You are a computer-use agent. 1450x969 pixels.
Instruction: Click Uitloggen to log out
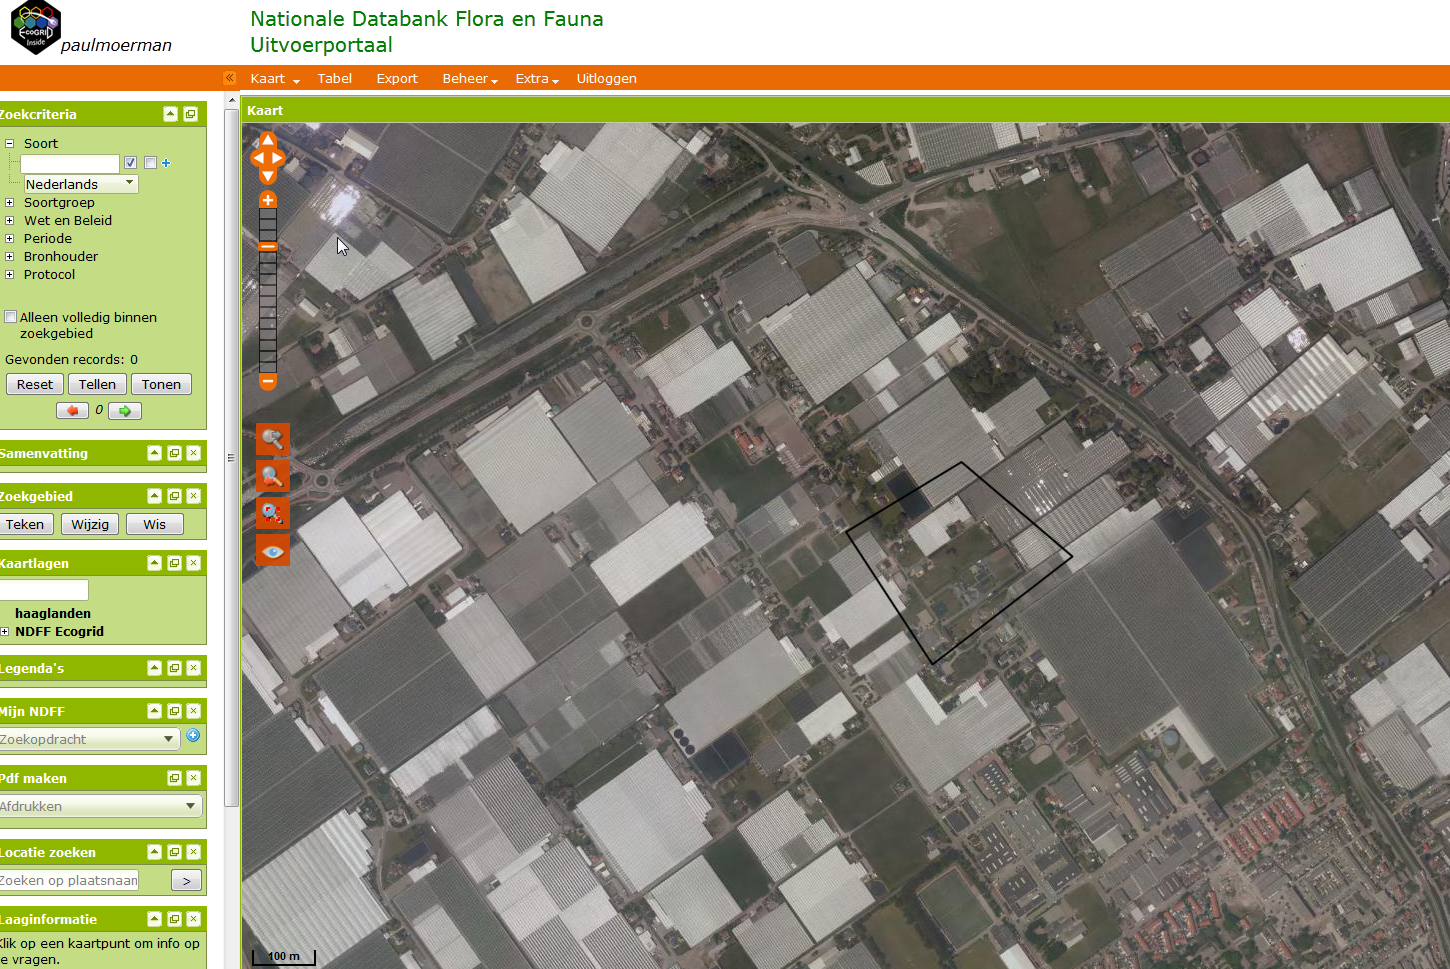tap(606, 78)
